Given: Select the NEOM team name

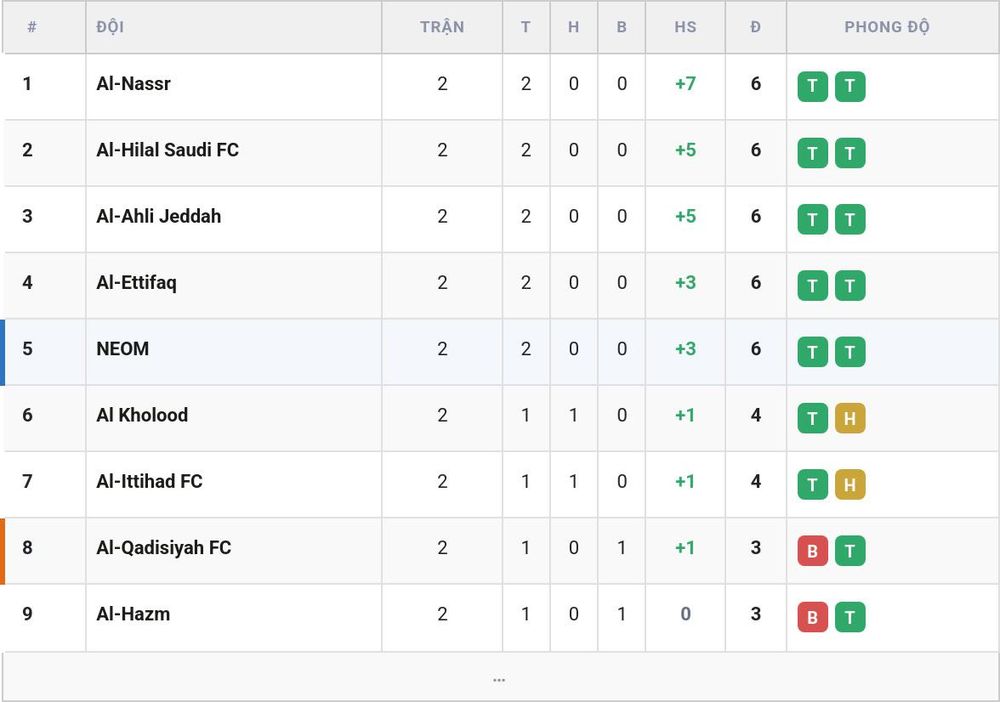Looking at the screenshot, I should 122,349.
